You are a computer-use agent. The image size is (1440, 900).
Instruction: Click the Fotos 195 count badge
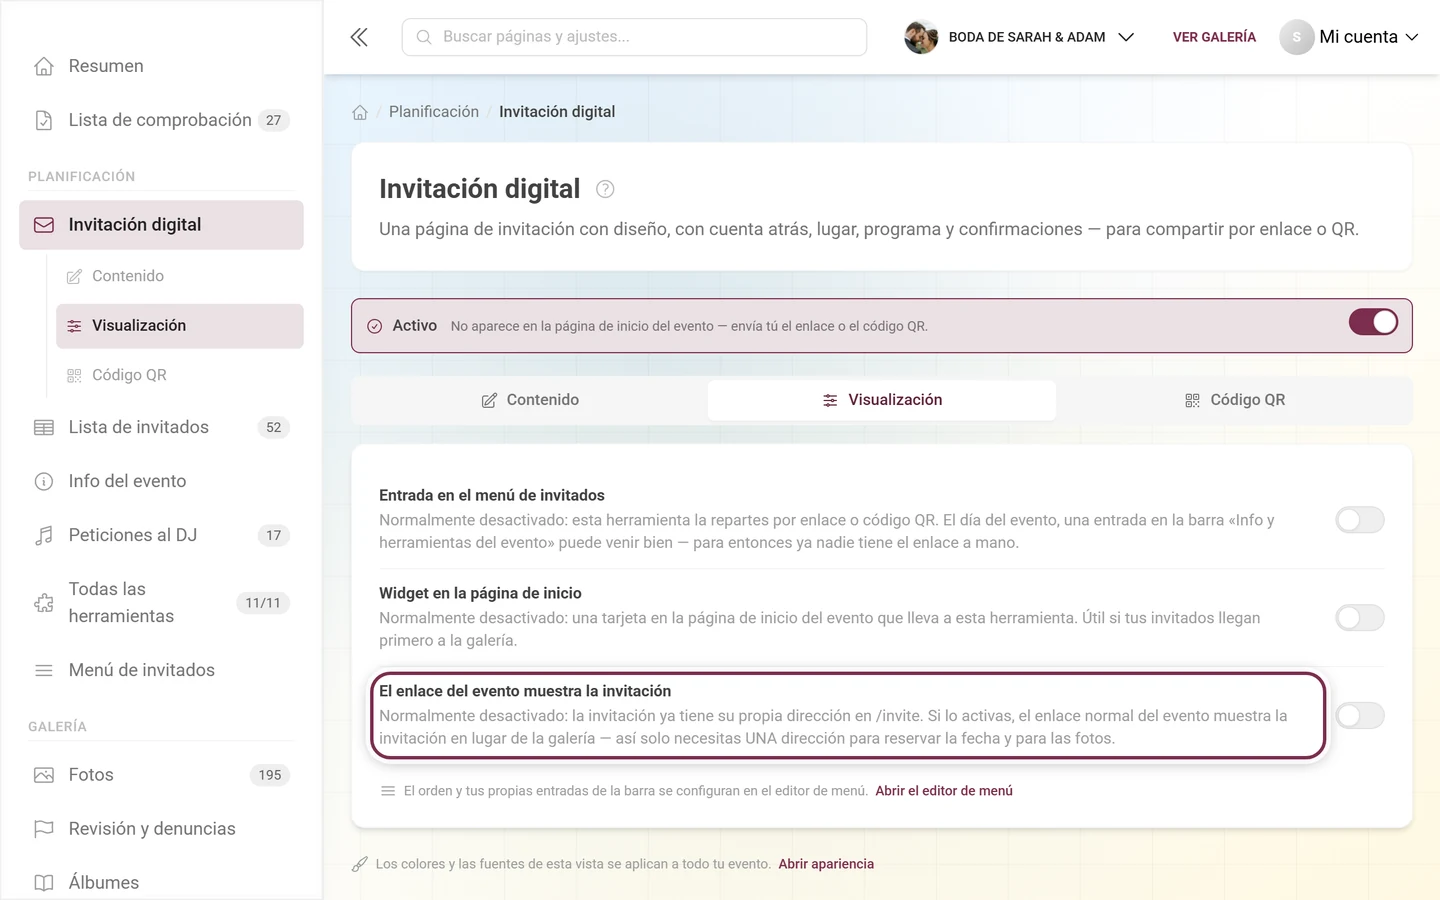270,775
